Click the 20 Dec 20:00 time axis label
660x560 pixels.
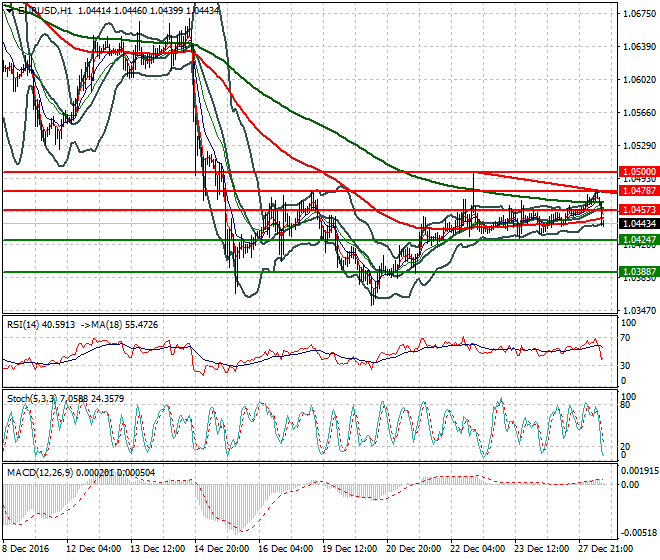(414, 549)
